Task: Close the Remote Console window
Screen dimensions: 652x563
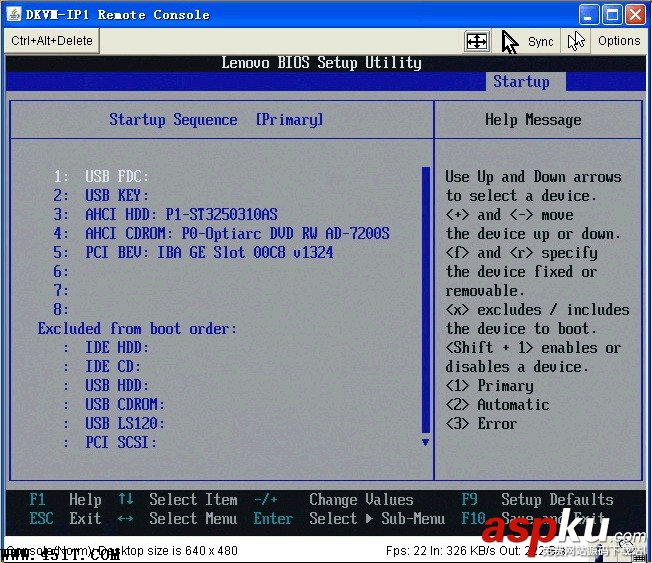Action: coord(636,15)
